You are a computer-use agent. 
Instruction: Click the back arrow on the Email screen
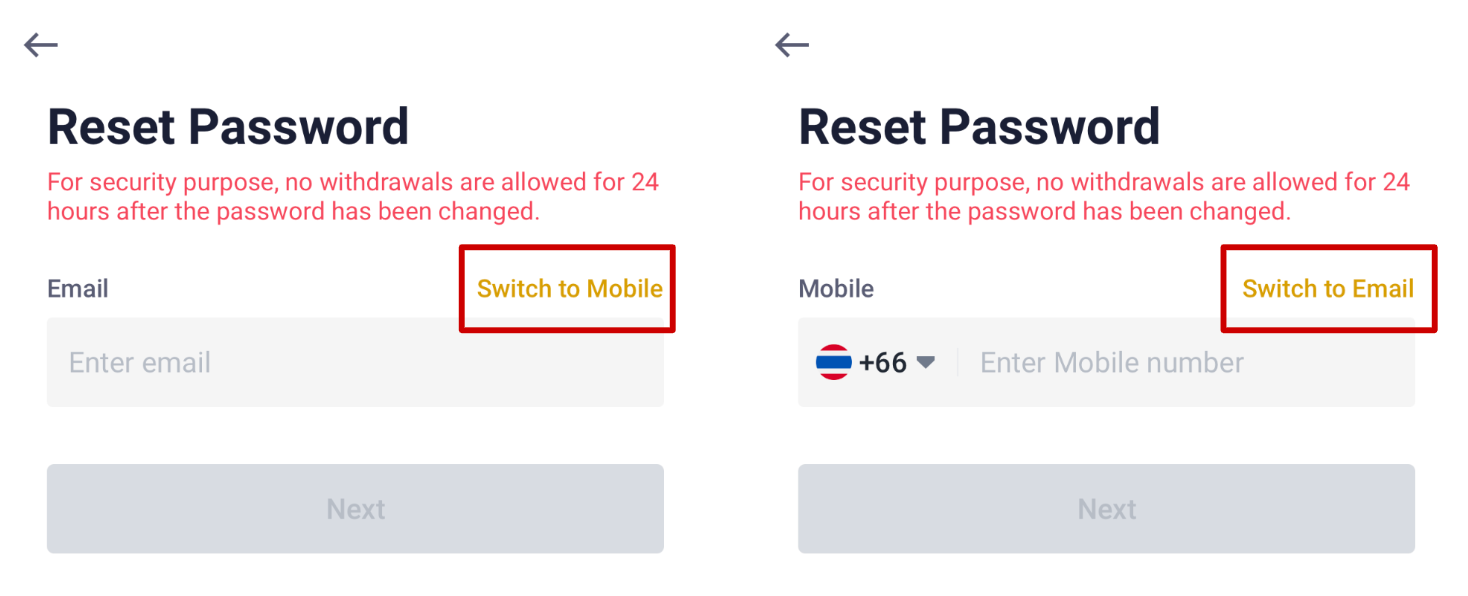pos(41,45)
